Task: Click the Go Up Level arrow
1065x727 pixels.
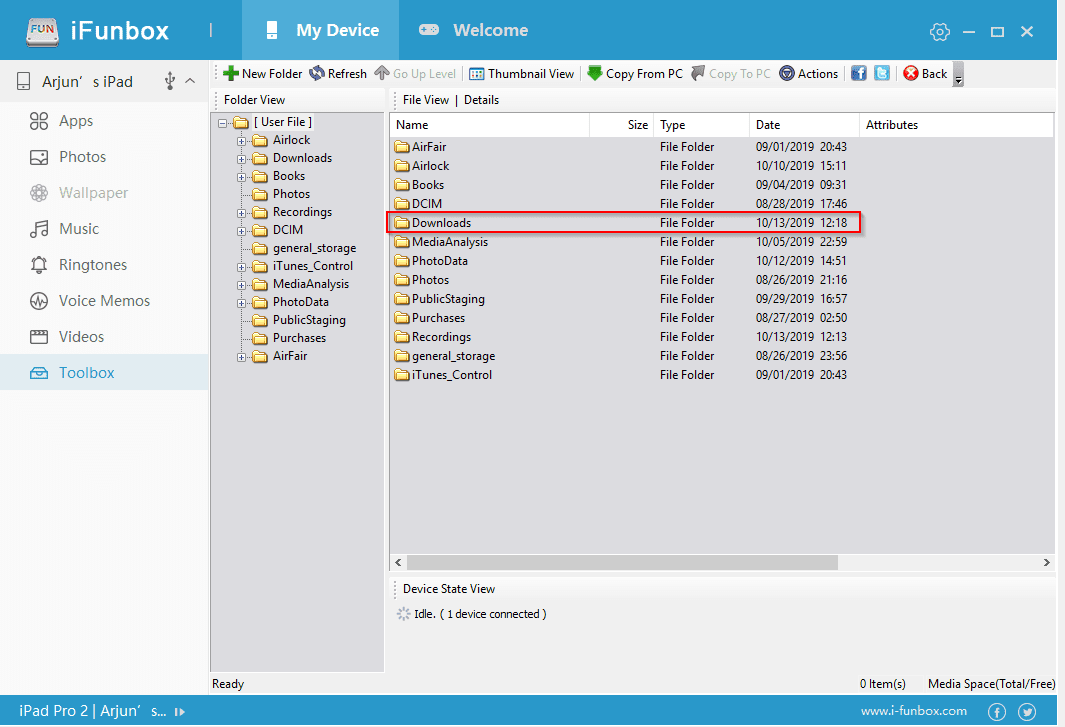Action: [x=415, y=73]
